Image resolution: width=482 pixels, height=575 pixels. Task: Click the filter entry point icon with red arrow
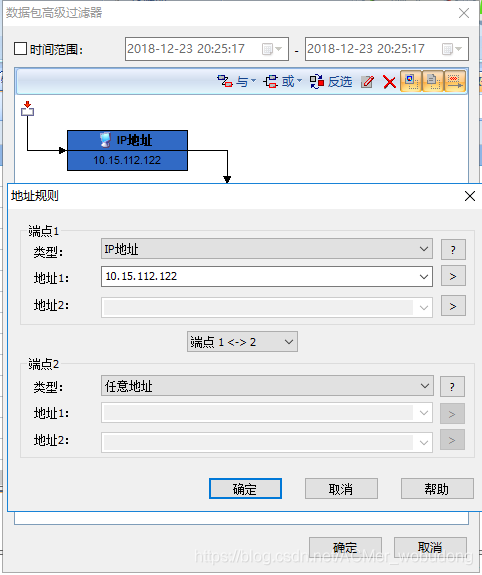(x=28, y=109)
